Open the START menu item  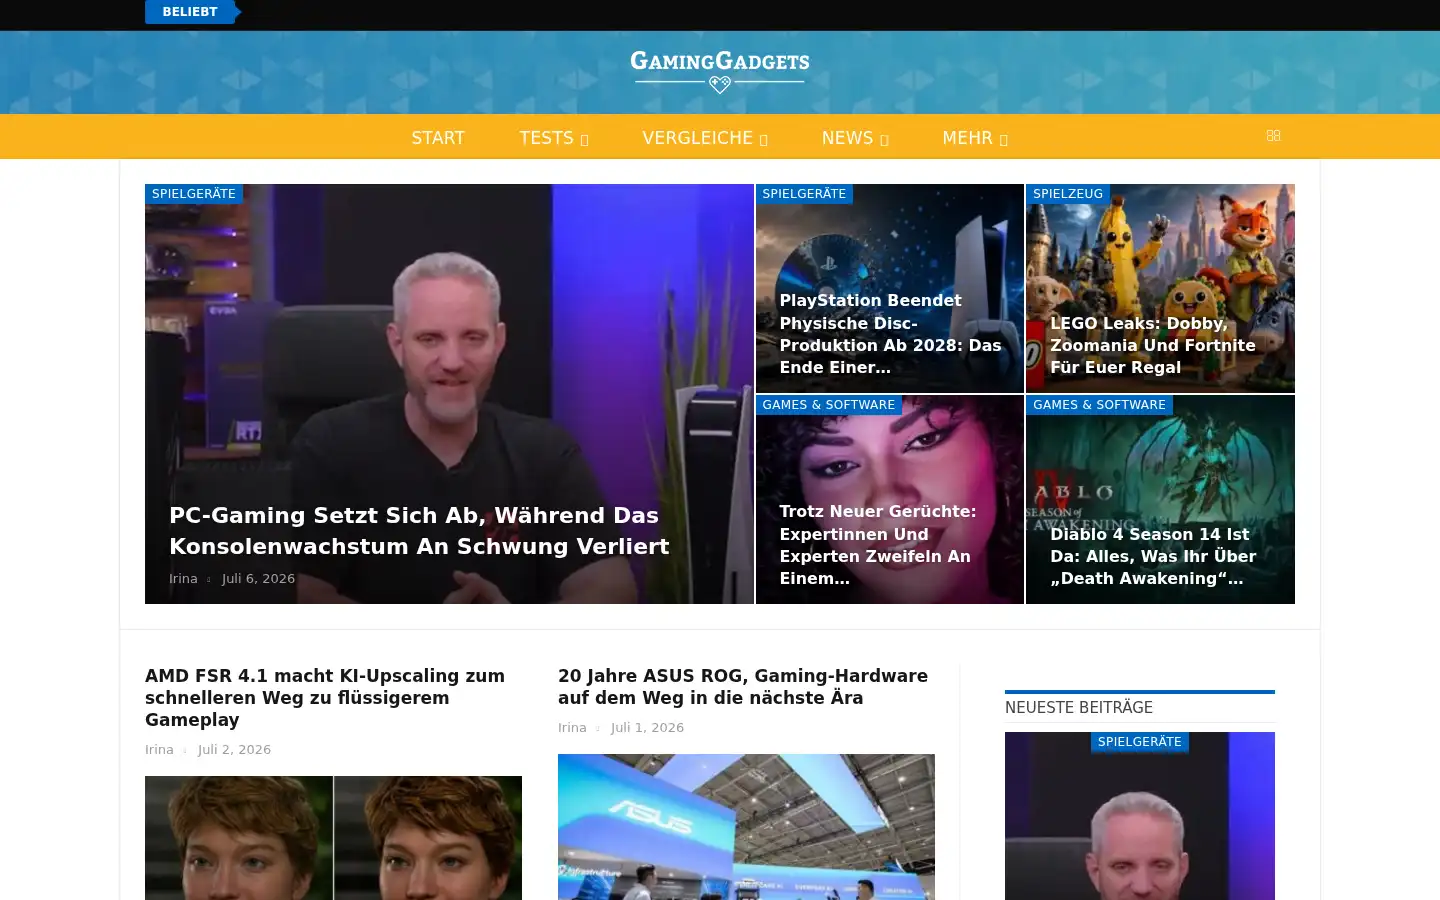438,138
